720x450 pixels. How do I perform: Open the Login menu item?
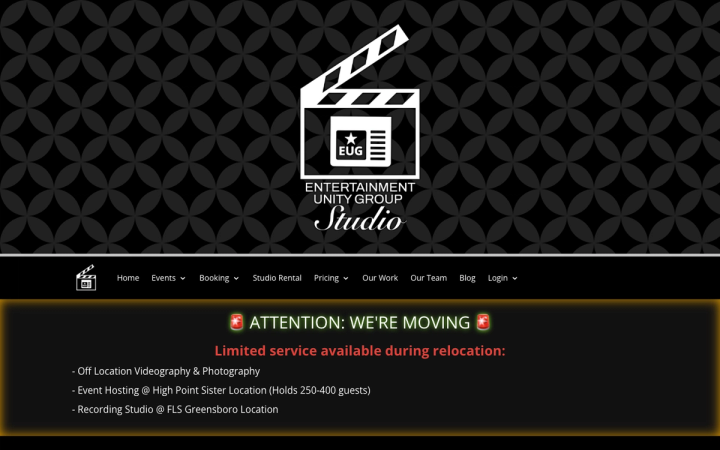(498, 278)
